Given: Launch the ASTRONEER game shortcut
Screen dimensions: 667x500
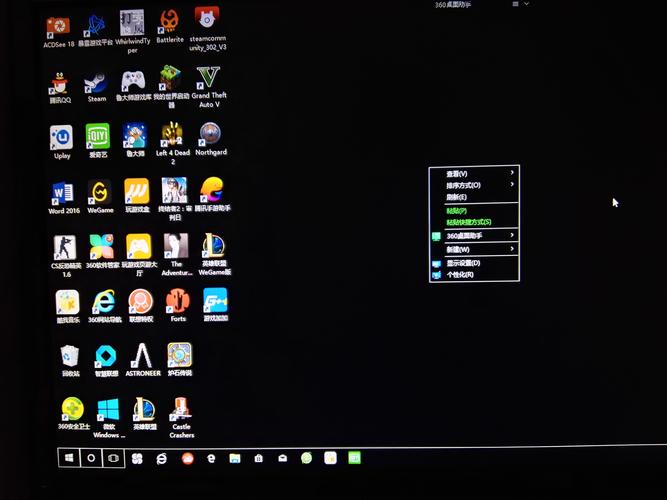Looking at the screenshot, I should point(143,360).
